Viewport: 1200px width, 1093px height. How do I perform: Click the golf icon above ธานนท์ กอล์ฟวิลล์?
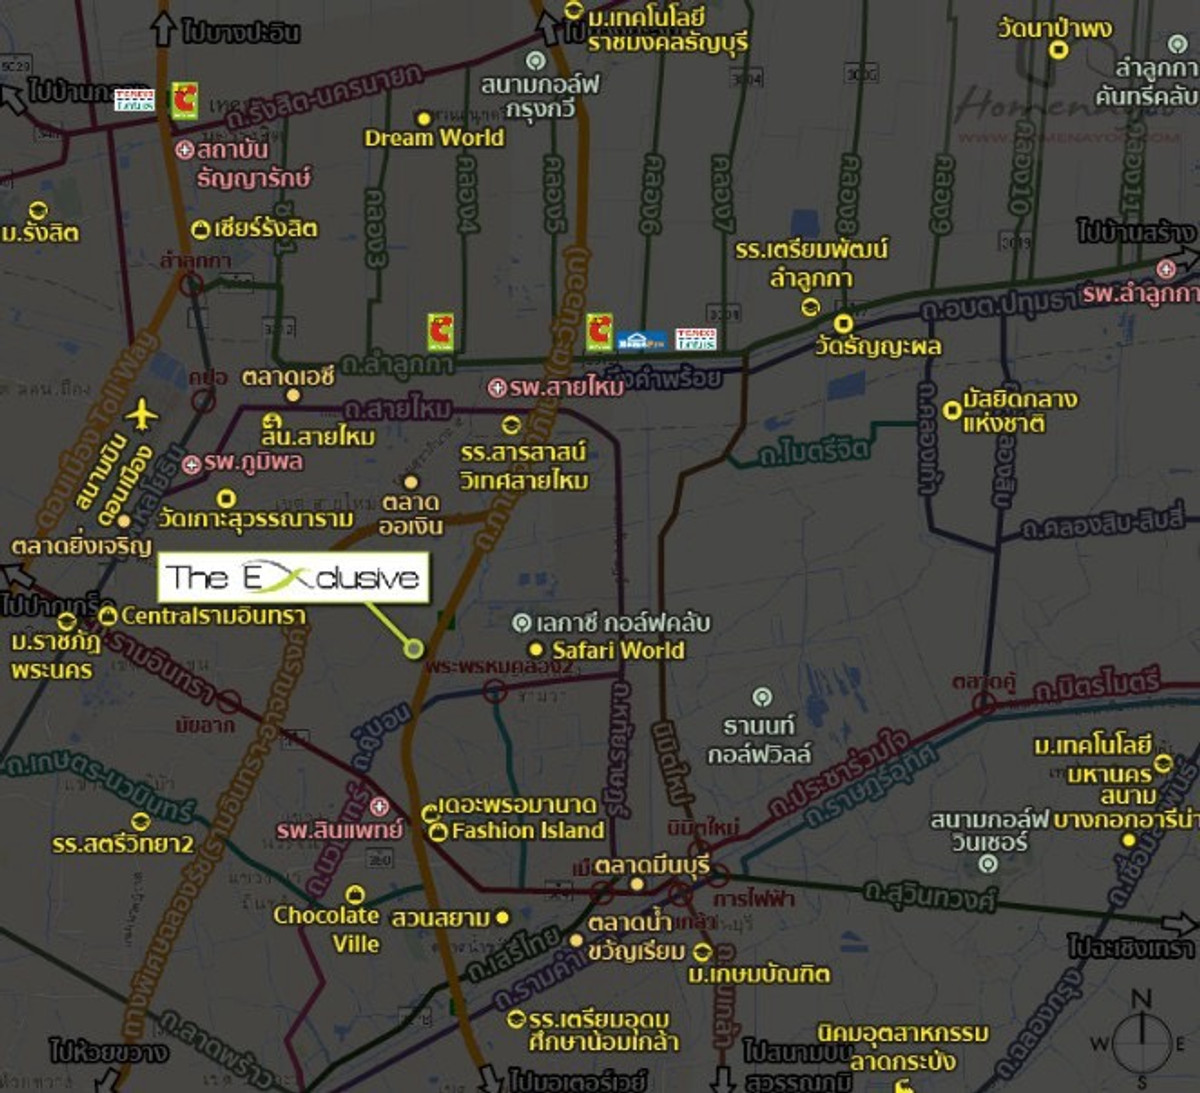pyautogui.click(x=762, y=697)
